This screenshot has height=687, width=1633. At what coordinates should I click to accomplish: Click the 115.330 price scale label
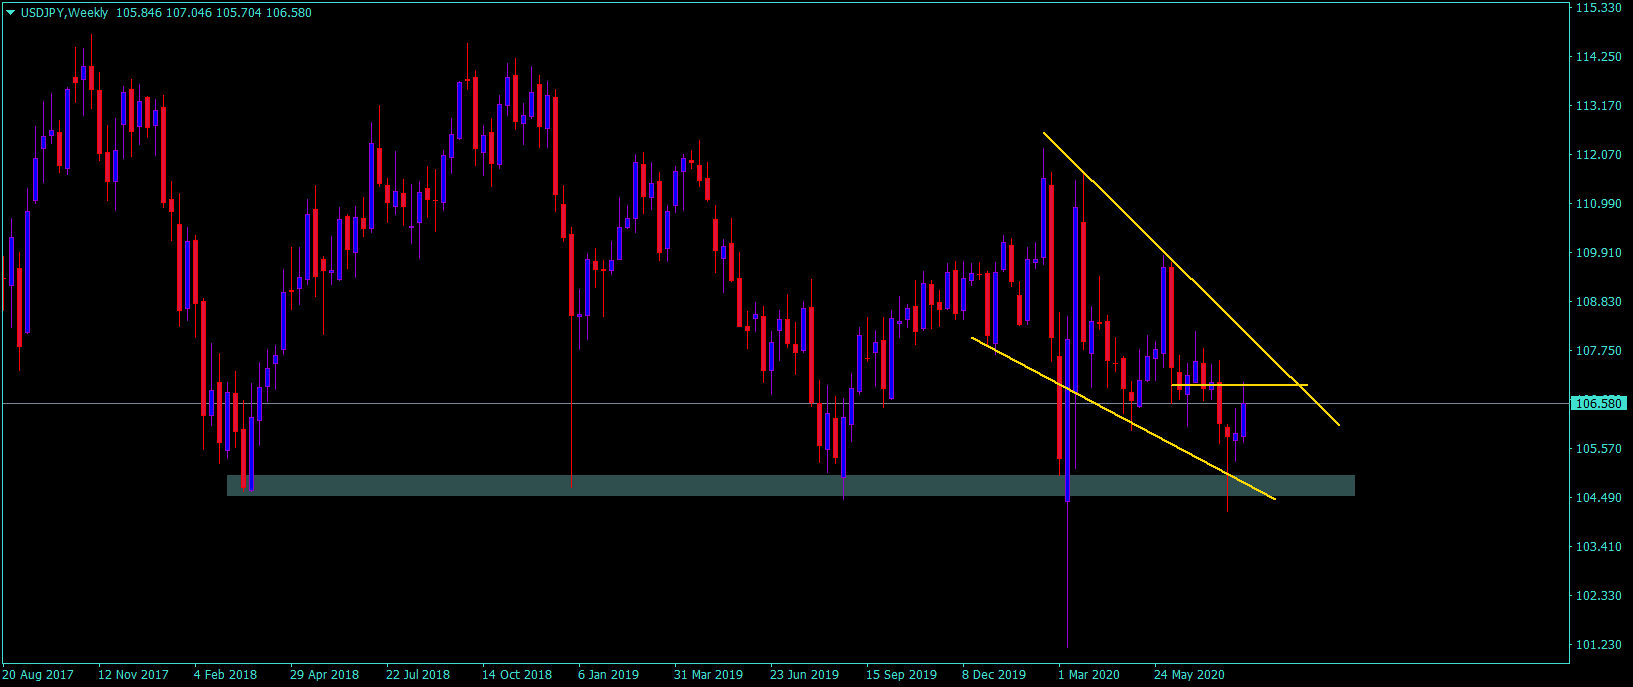click(1598, 8)
